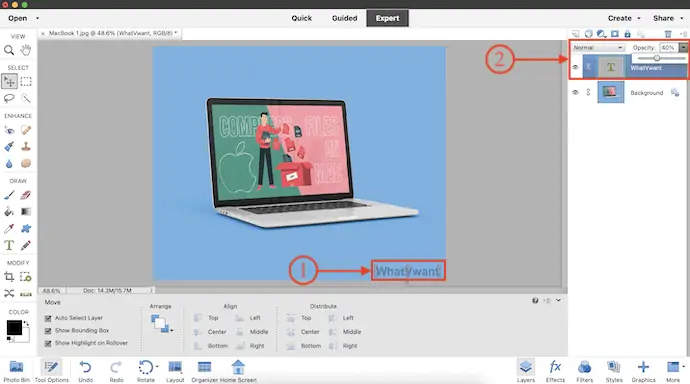Adjust the layer opacity slider
690x384 pixels.
point(657,58)
